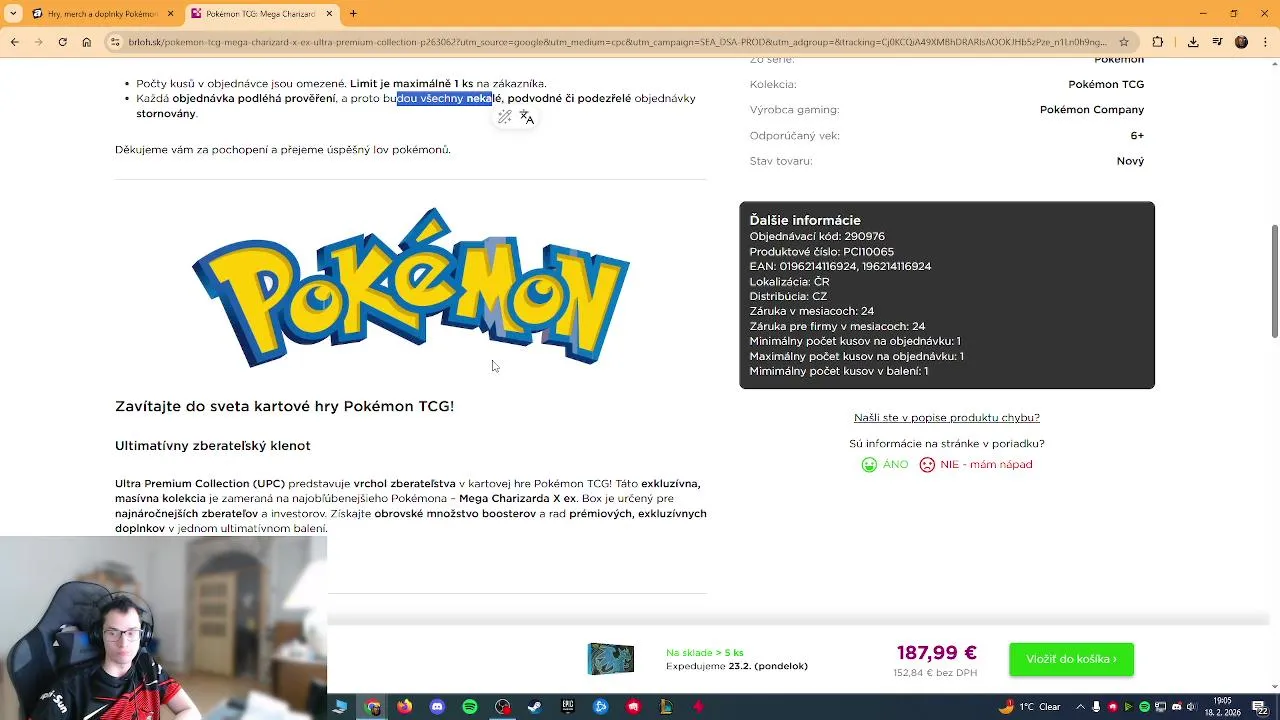The image size is (1280, 720).
Task: Select the 'Pokémon TCG: Mega Charizard' tab
Action: 261,14
